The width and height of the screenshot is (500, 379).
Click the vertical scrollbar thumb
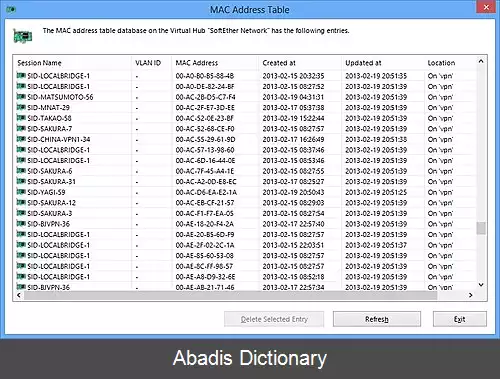click(x=481, y=228)
